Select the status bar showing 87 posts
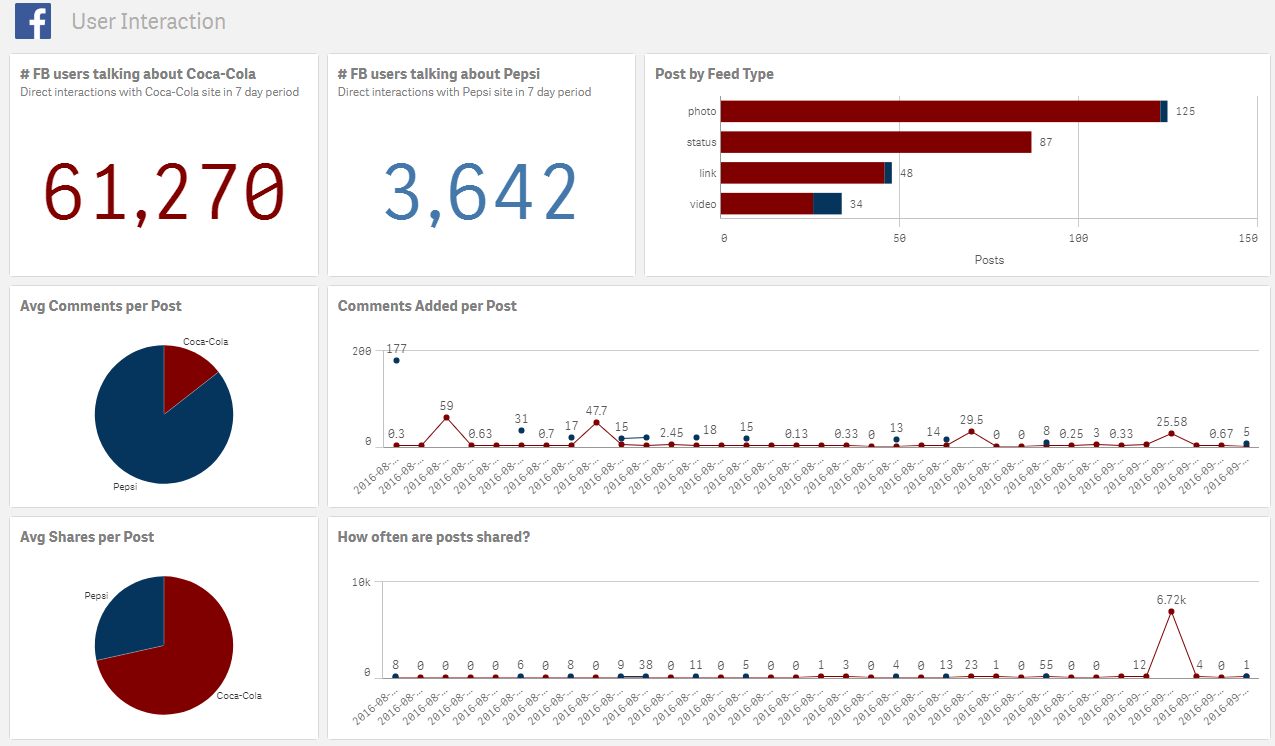 point(875,142)
